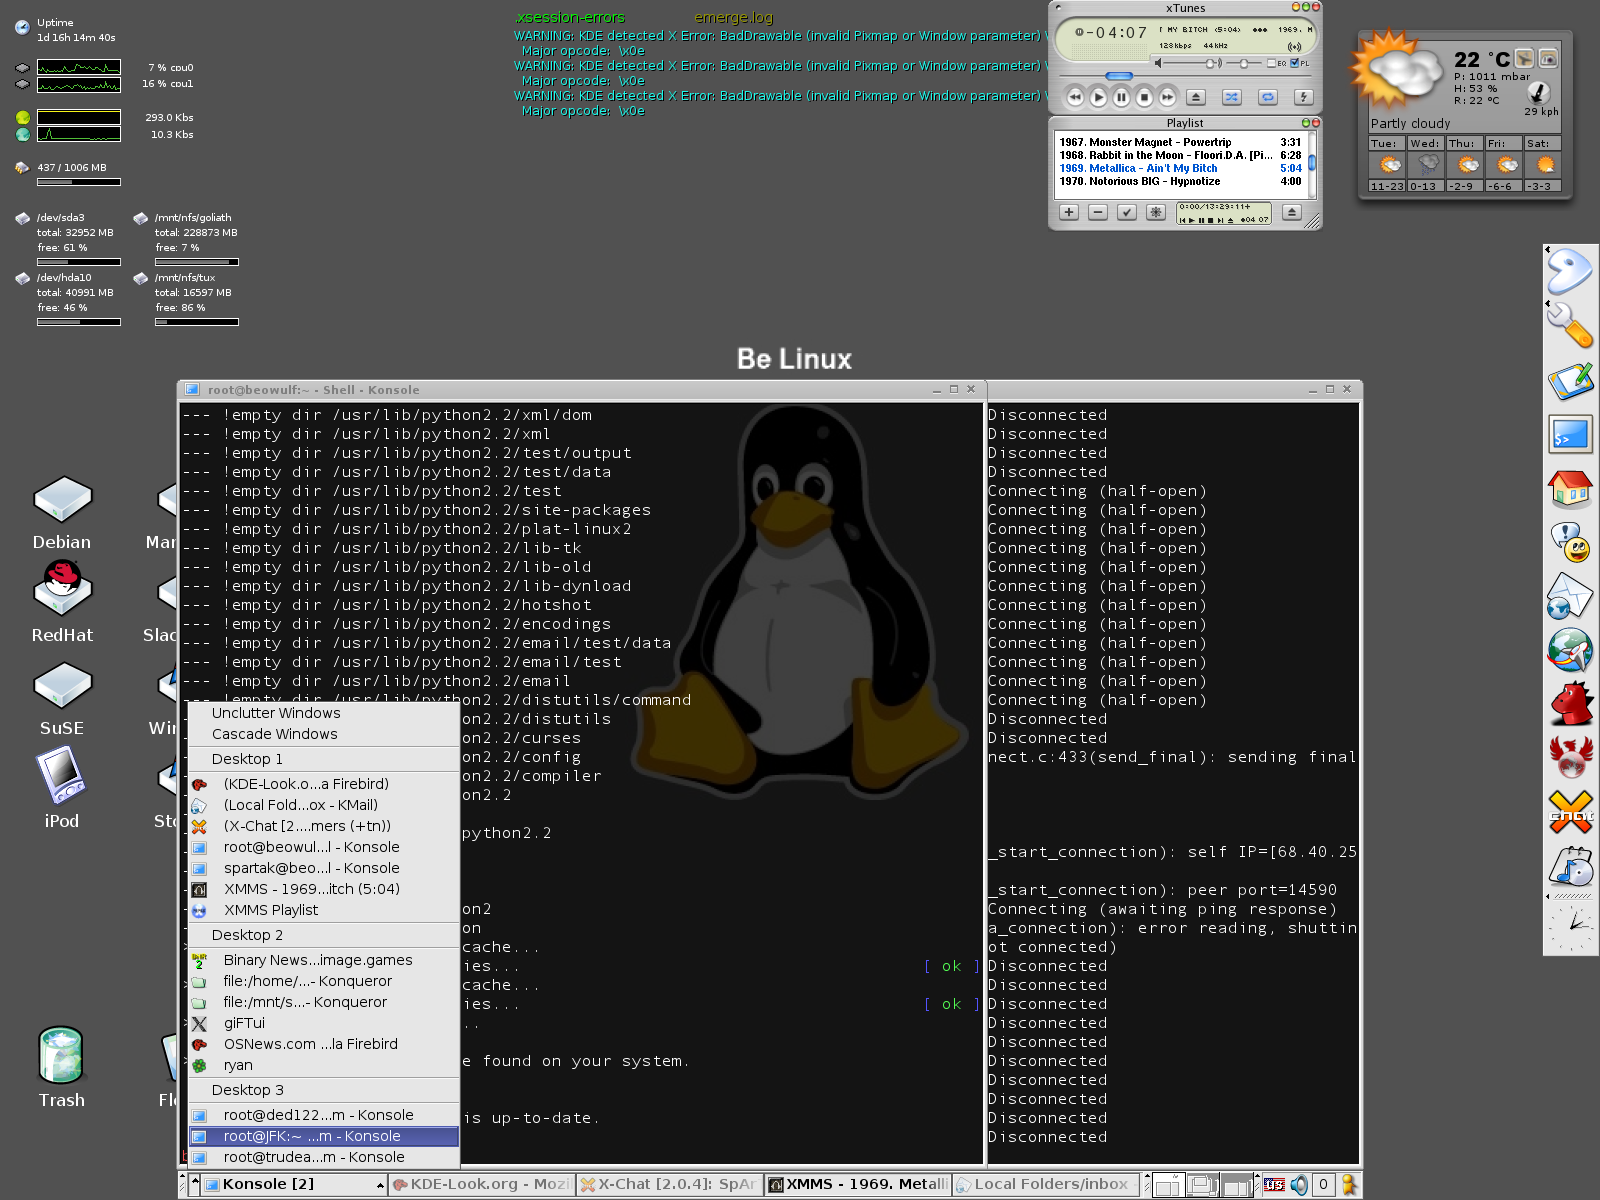Click the yellow AIM figure in system tray
1600x1200 pixels.
(1349, 1185)
